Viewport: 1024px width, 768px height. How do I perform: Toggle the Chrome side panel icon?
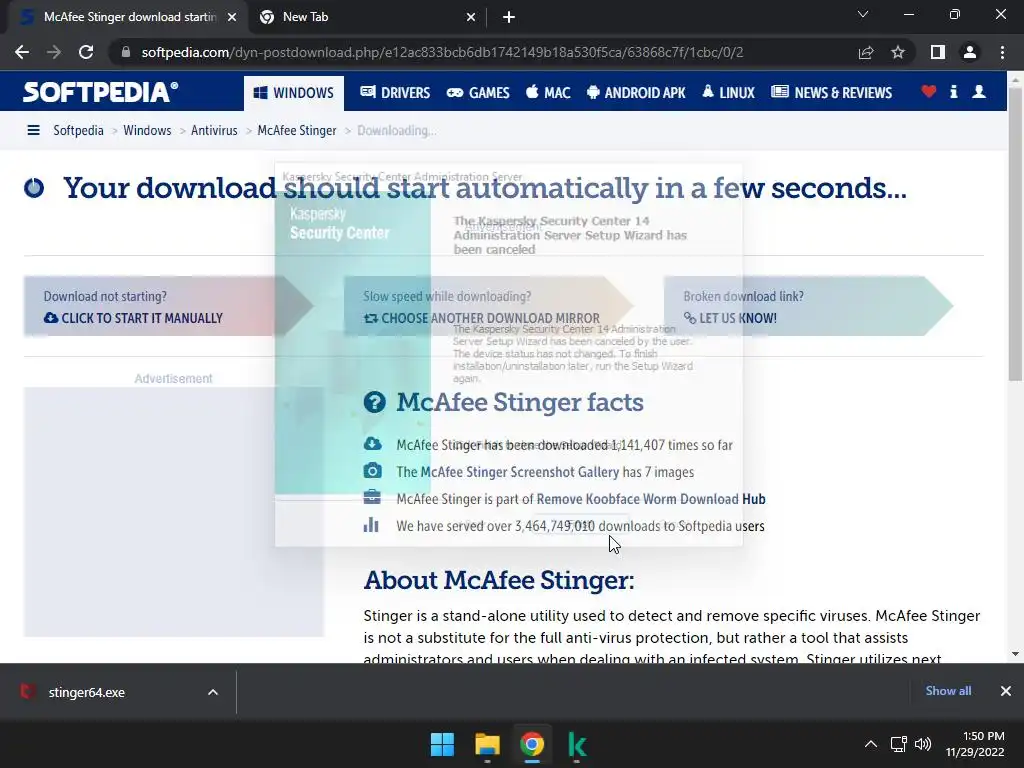click(x=938, y=52)
